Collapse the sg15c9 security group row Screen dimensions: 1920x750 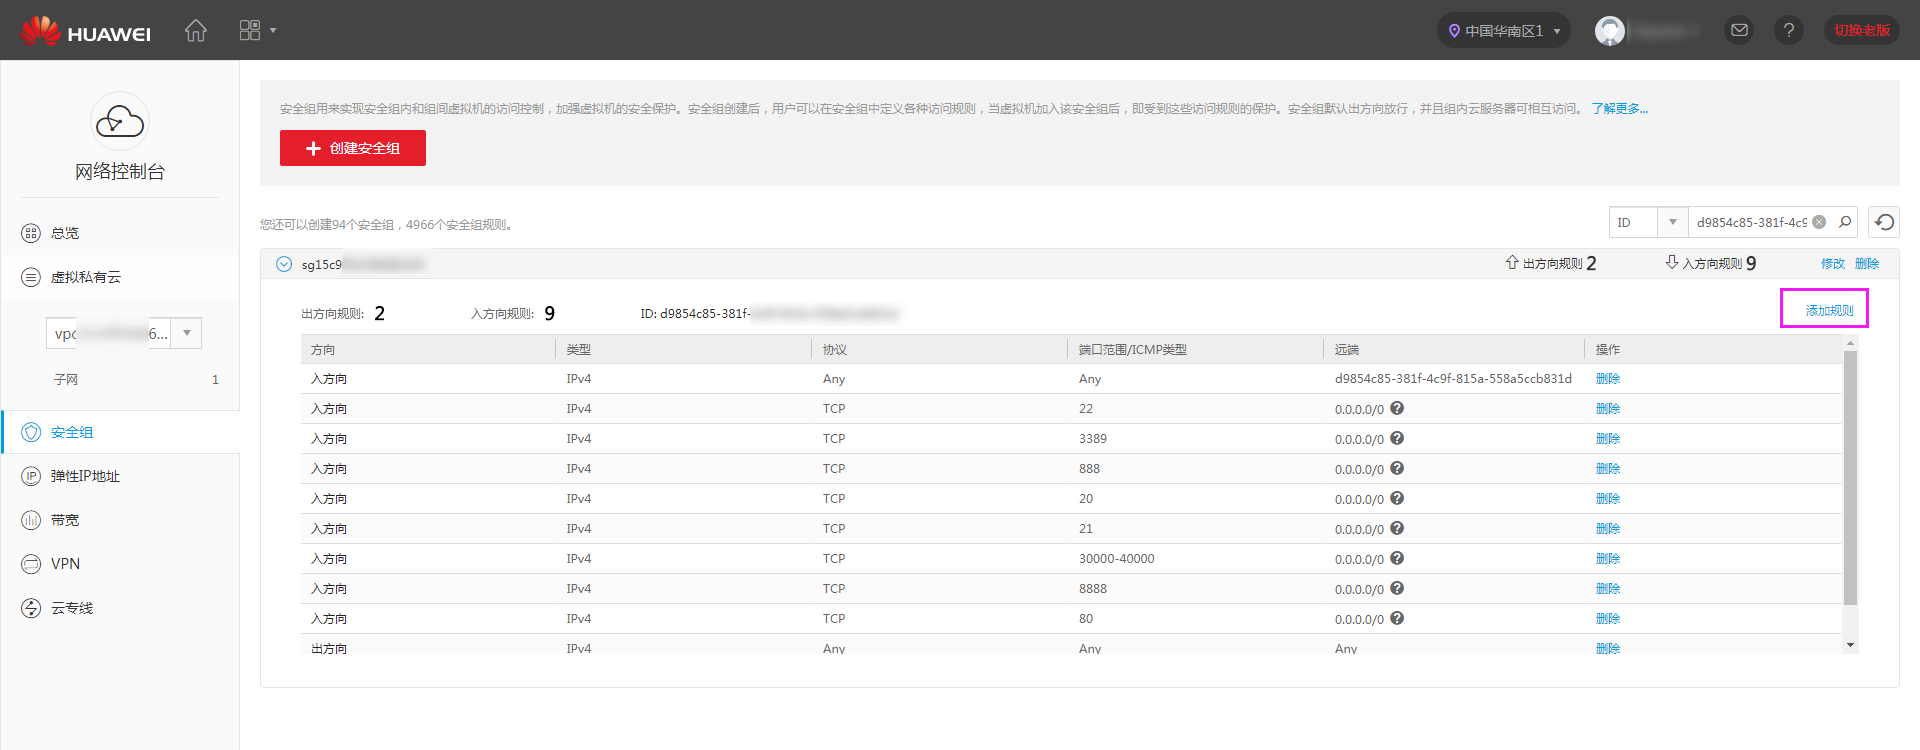tap(284, 264)
